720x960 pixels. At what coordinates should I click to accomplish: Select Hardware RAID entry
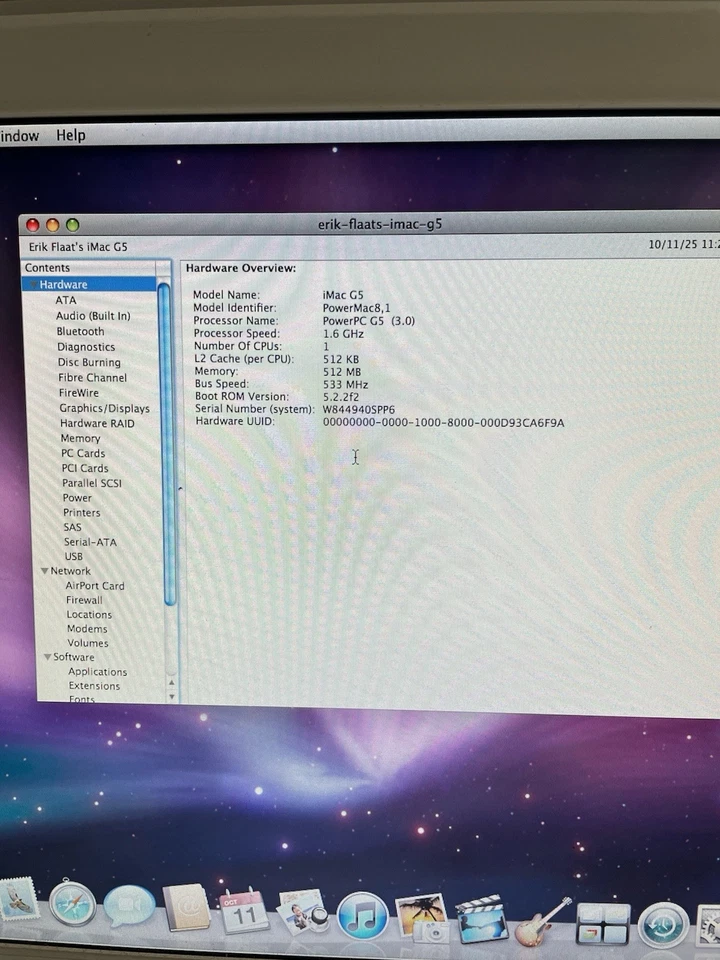pos(97,423)
